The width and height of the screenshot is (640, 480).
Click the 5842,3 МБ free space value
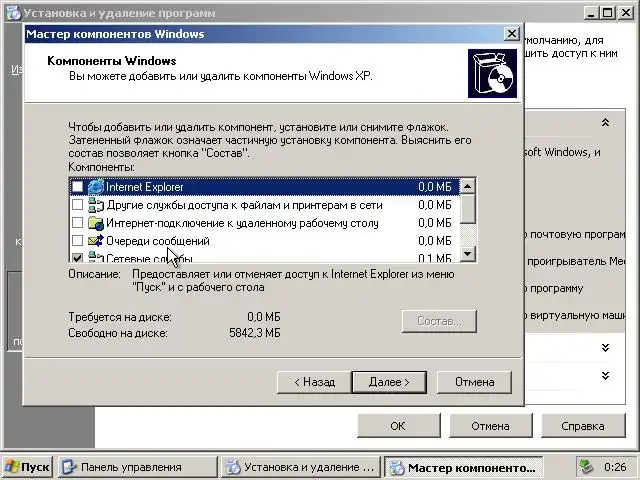coord(255,333)
